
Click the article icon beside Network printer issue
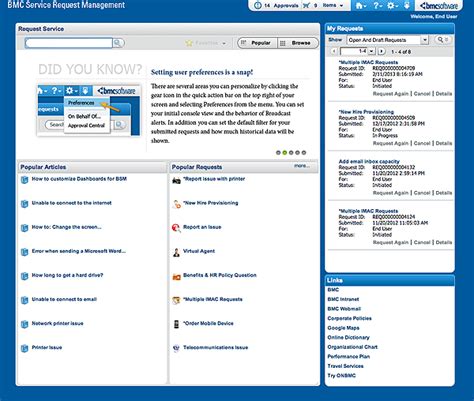point(24,324)
